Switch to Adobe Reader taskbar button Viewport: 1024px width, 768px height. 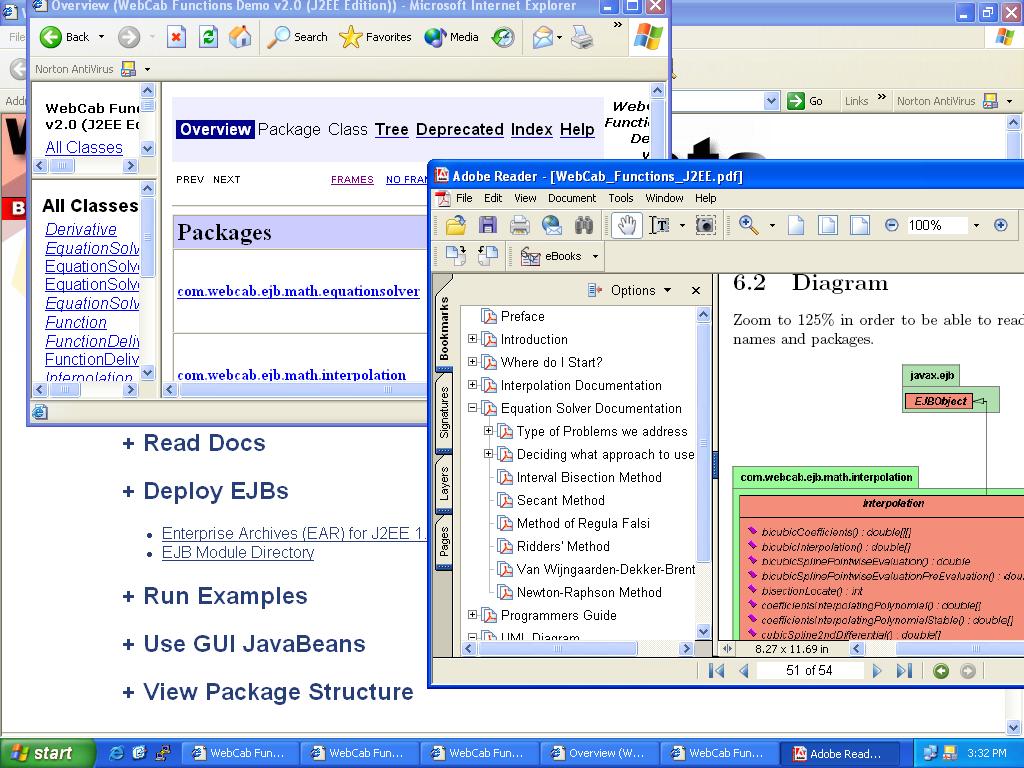click(840, 754)
